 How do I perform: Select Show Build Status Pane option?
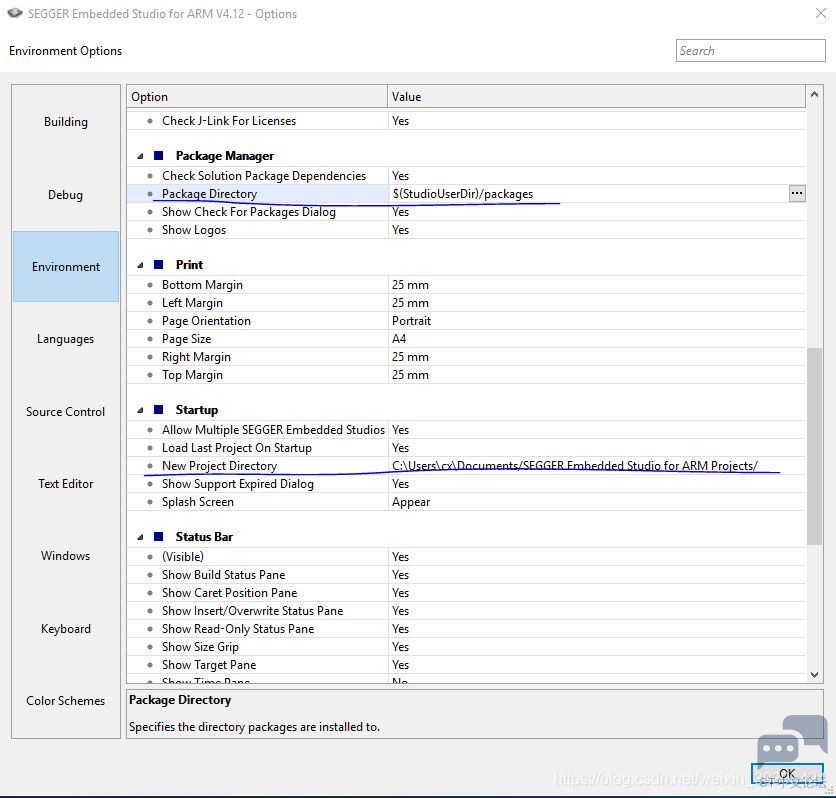pos(223,575)
